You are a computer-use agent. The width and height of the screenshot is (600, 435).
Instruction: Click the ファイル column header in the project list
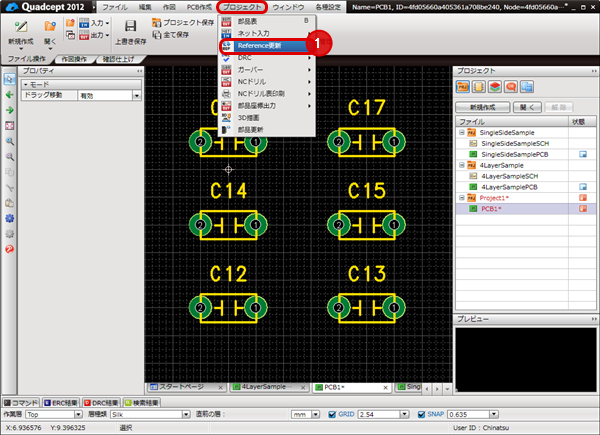click(x=512, y=121)
